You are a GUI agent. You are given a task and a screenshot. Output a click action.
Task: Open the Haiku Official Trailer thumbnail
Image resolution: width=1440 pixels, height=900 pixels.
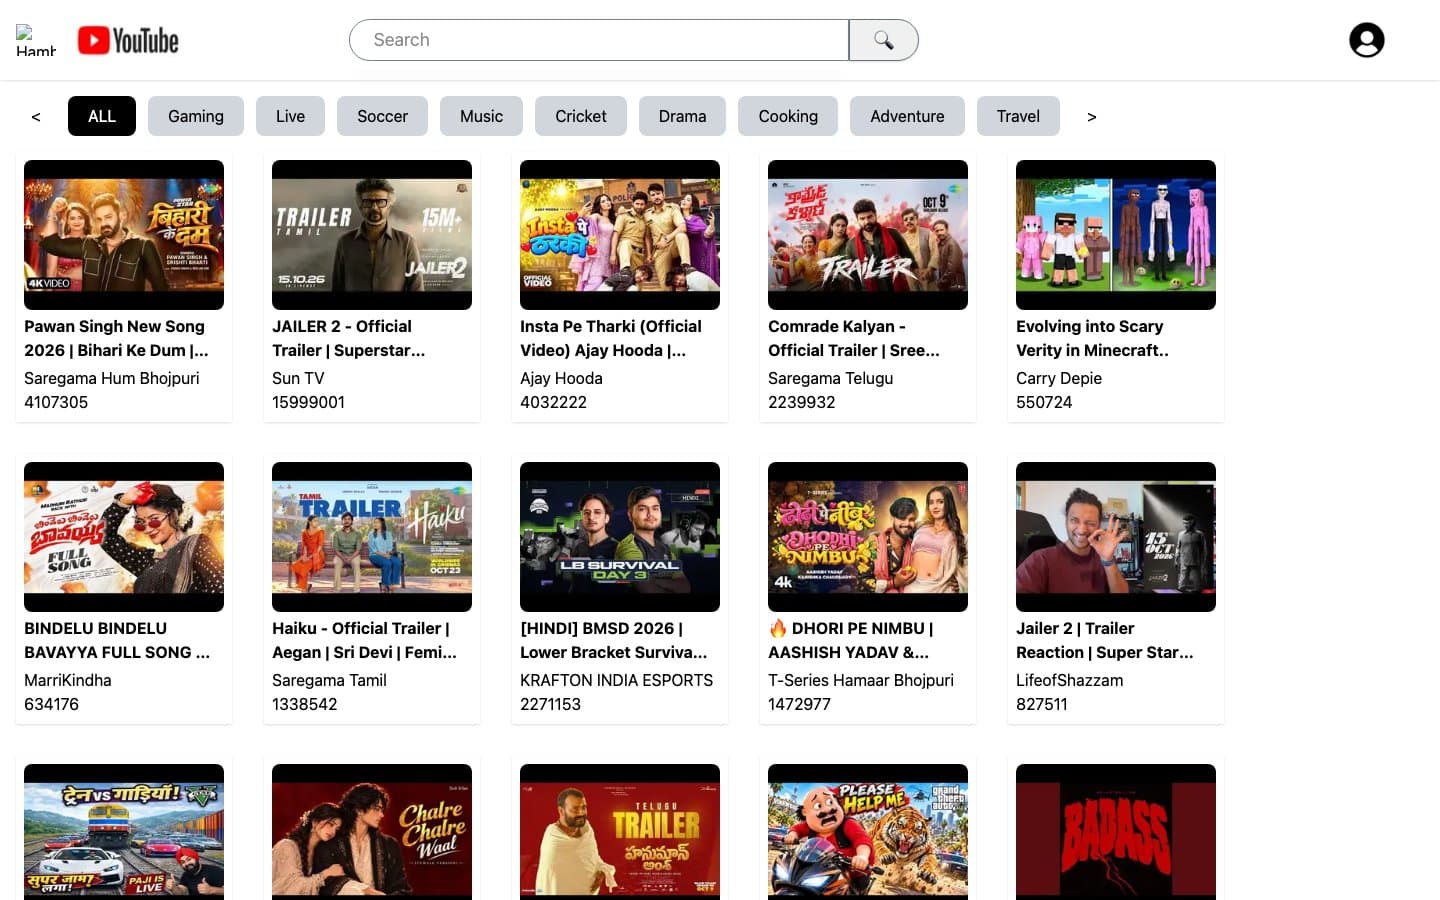pyautogui.click(x=372, y=537)
